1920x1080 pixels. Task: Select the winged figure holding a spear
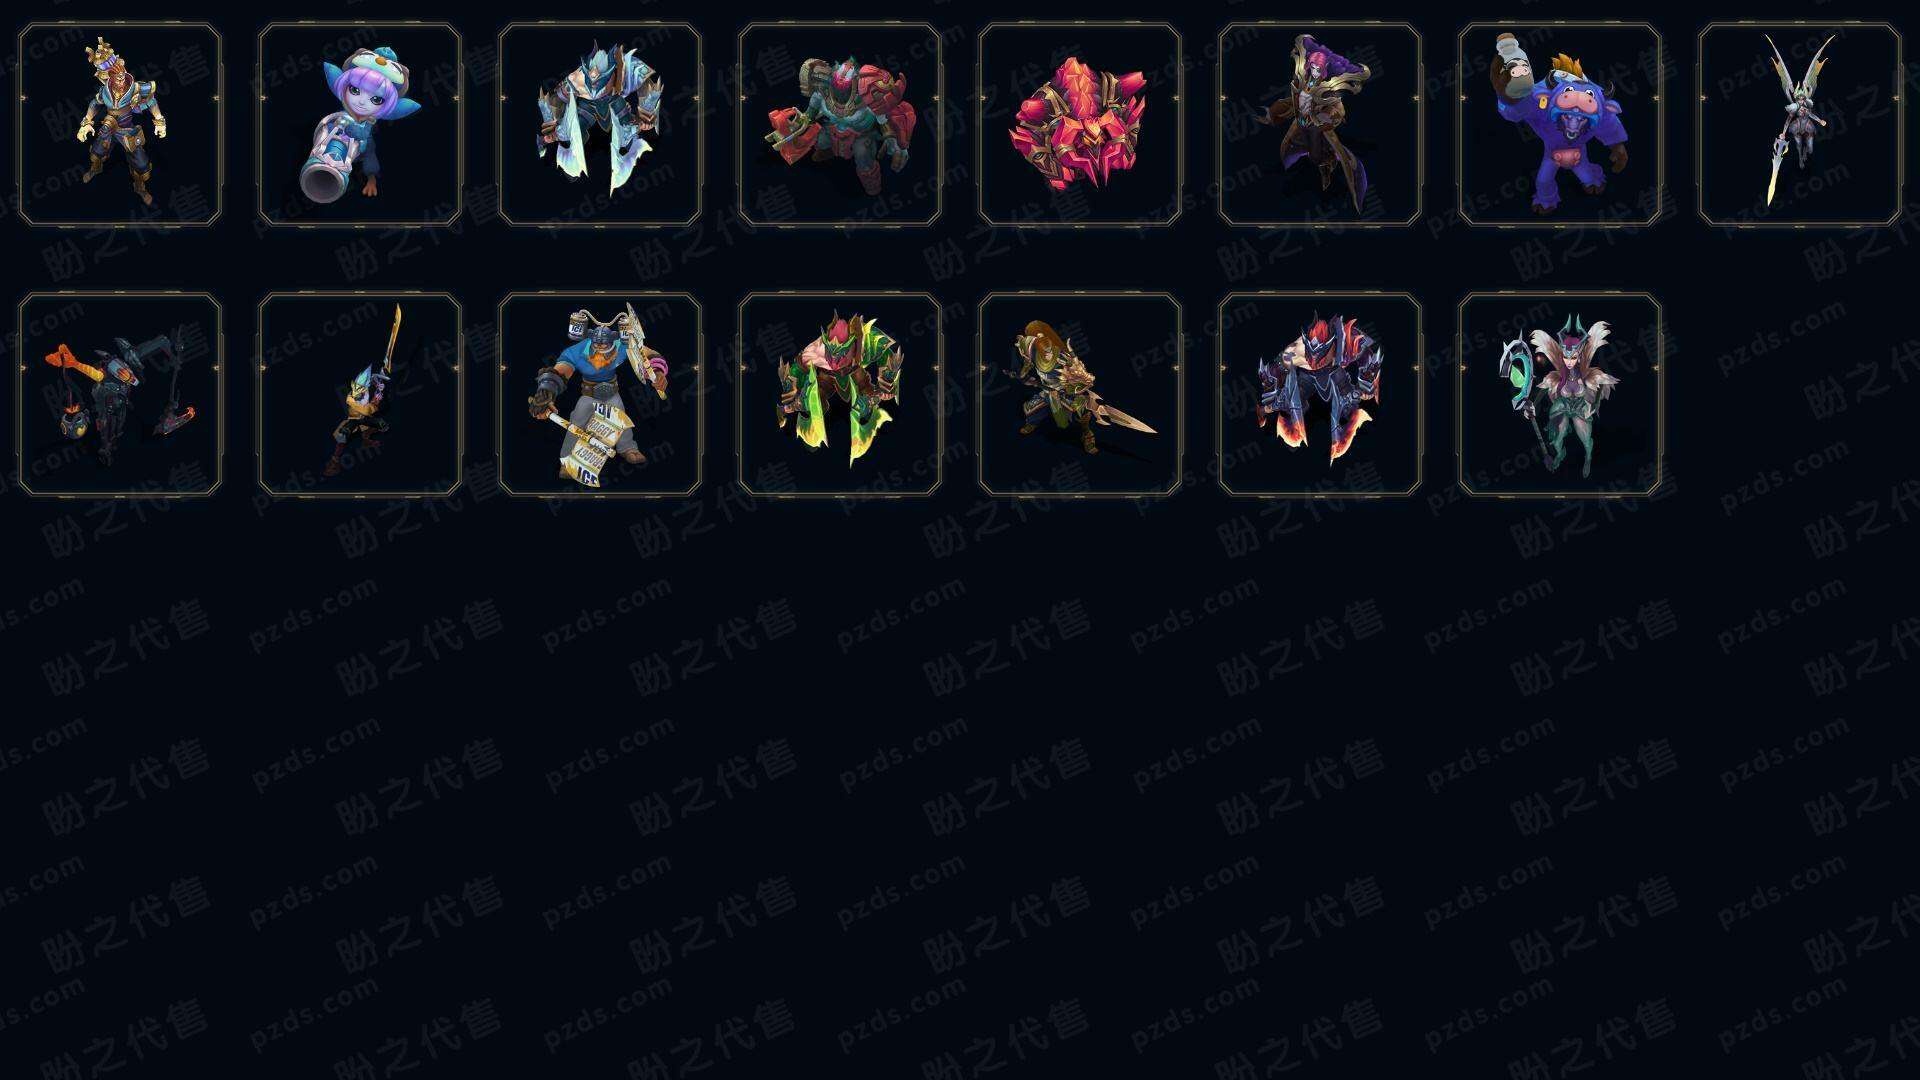point(1800,125)
